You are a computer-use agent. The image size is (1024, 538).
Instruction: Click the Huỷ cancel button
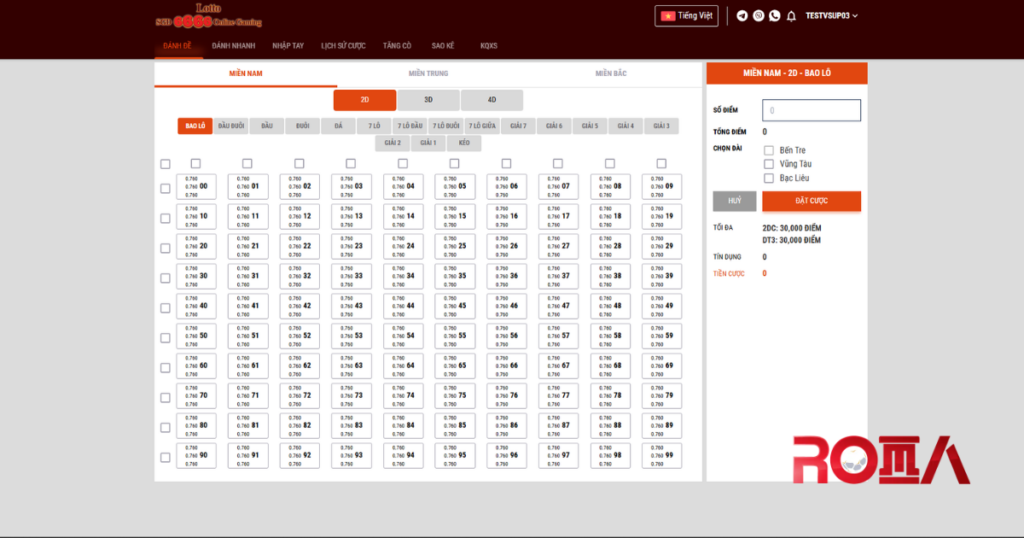pos(734,201)
